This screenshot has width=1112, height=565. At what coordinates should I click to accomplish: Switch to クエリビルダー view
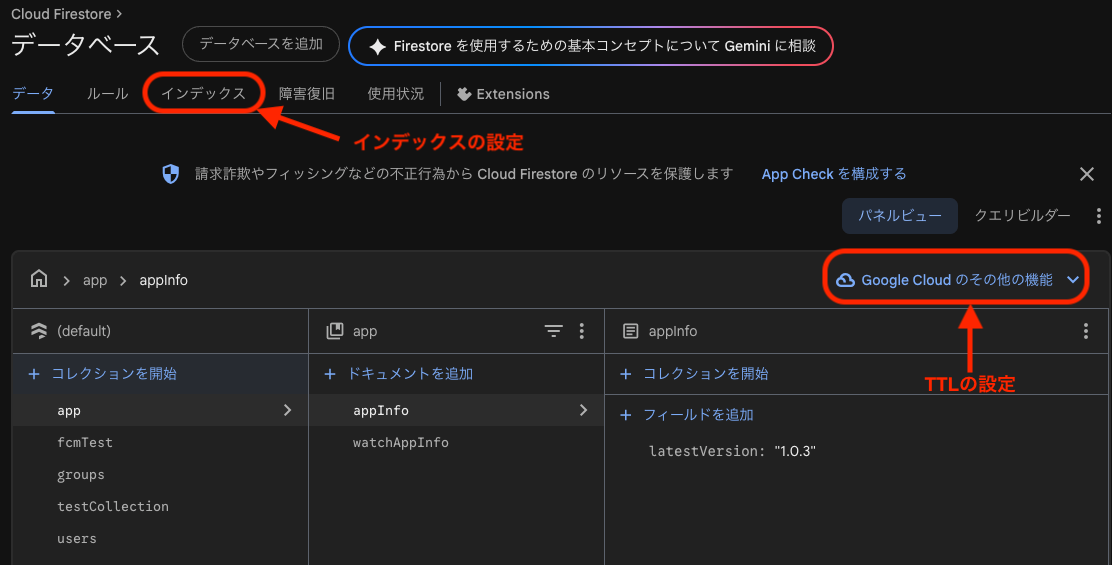pos(1022,216)
